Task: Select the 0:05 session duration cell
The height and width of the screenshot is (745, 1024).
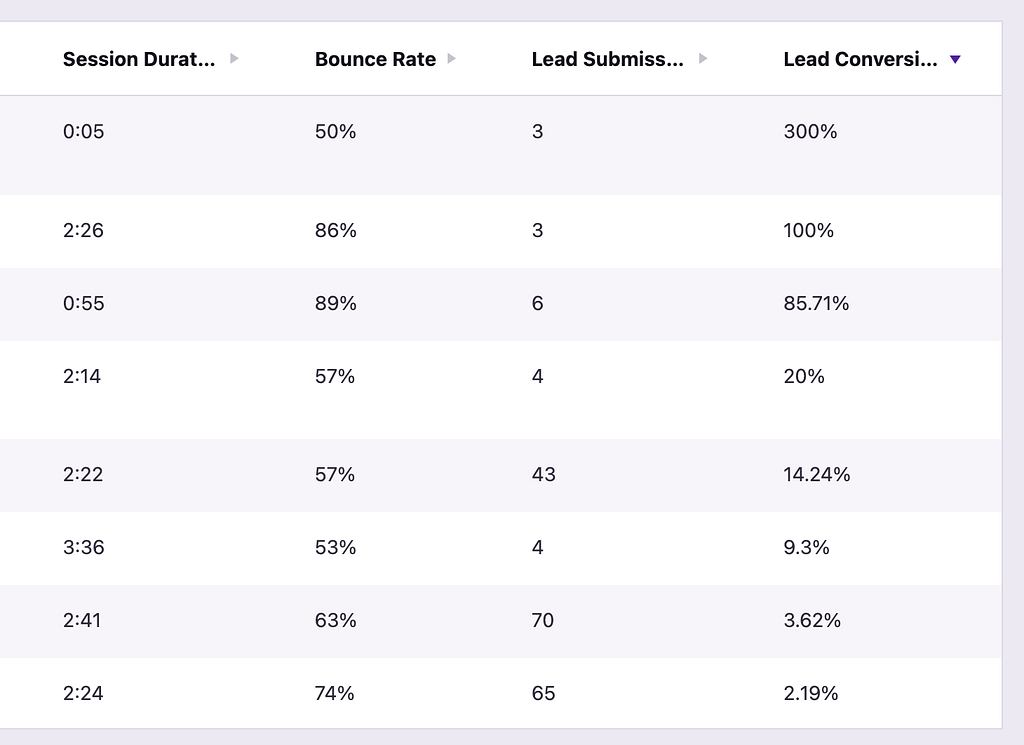Action: coord(83,132)
